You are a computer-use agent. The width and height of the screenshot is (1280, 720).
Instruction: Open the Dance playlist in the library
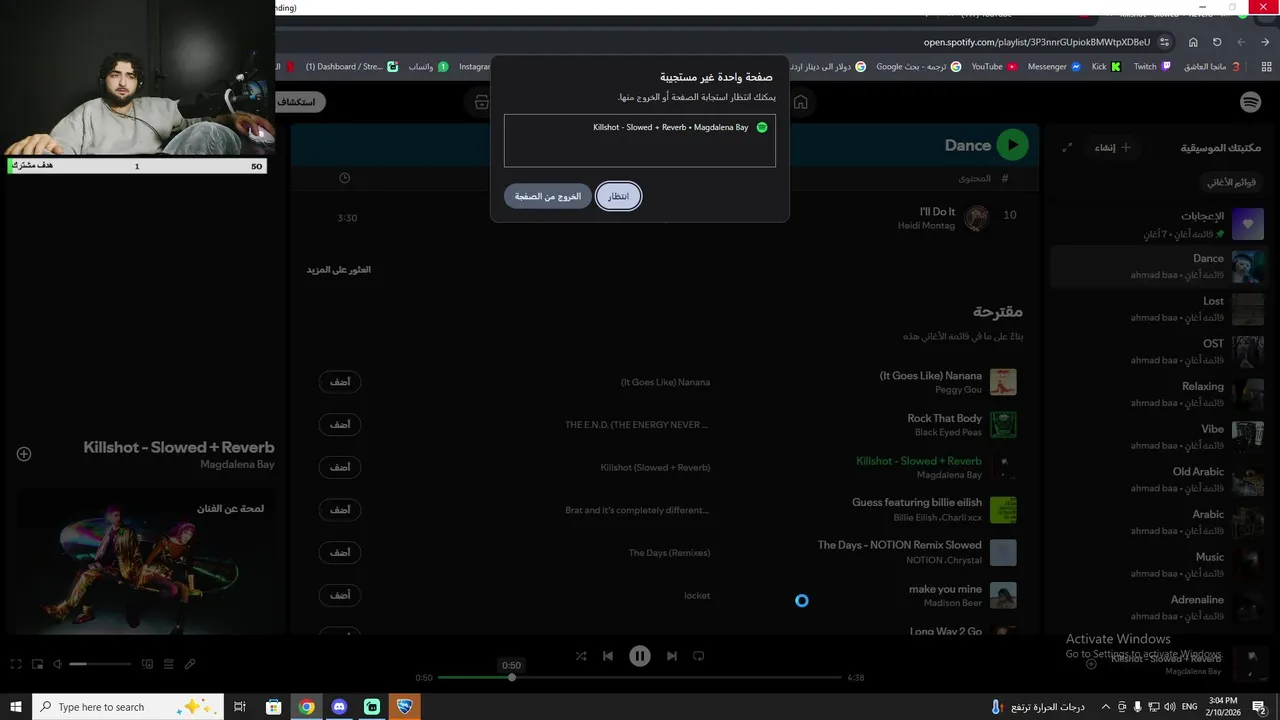1158,266
